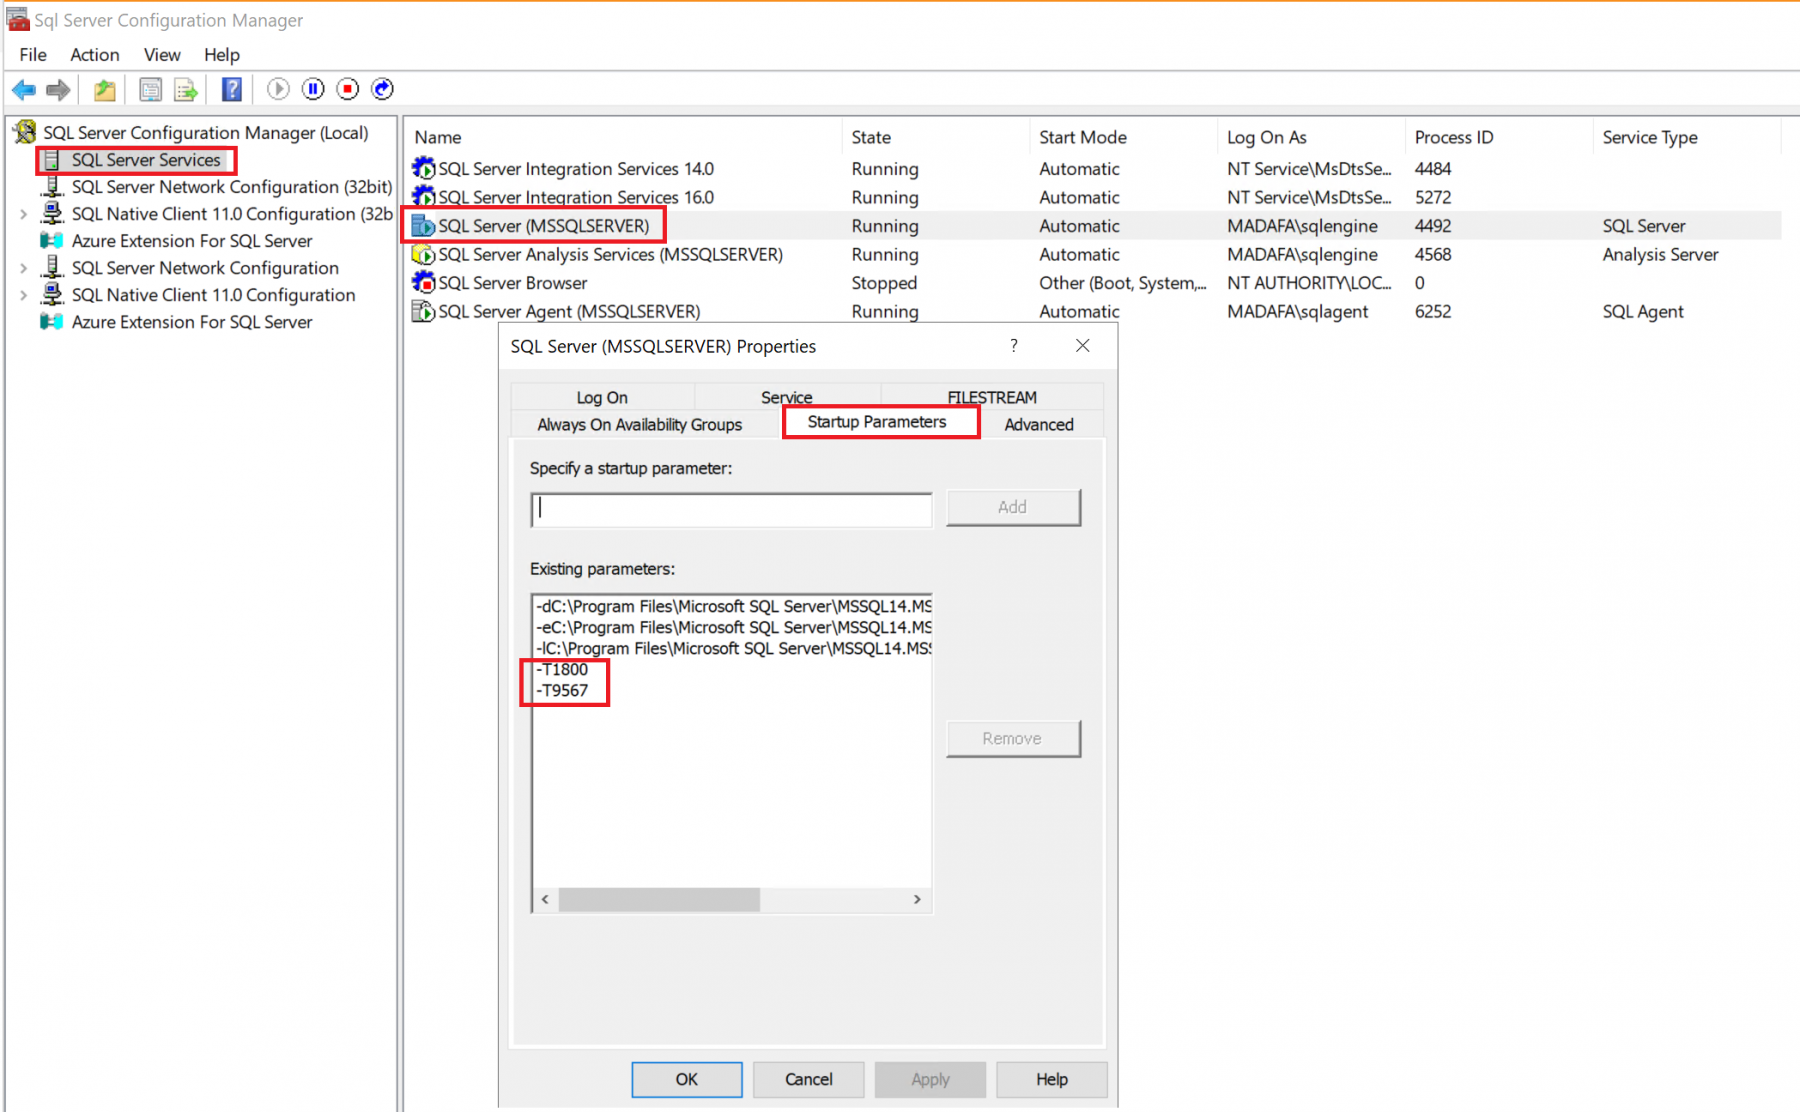Click the SQL Server Agent service icon

[x=424, y=311]
